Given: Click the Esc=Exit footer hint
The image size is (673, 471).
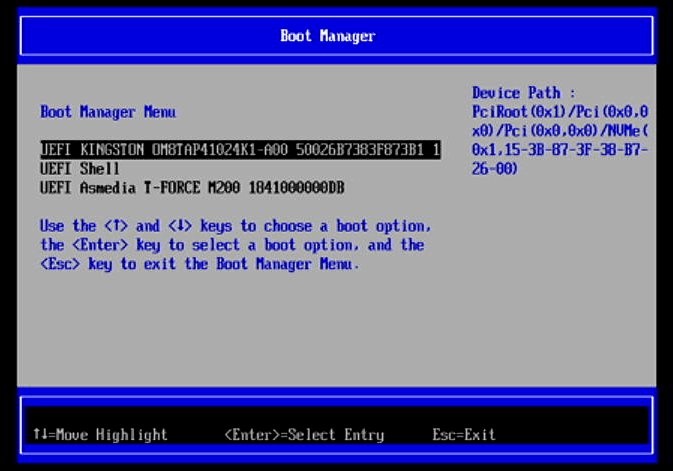Looking at the screenshot, I should pyautogui.click(x=464, y=435).
